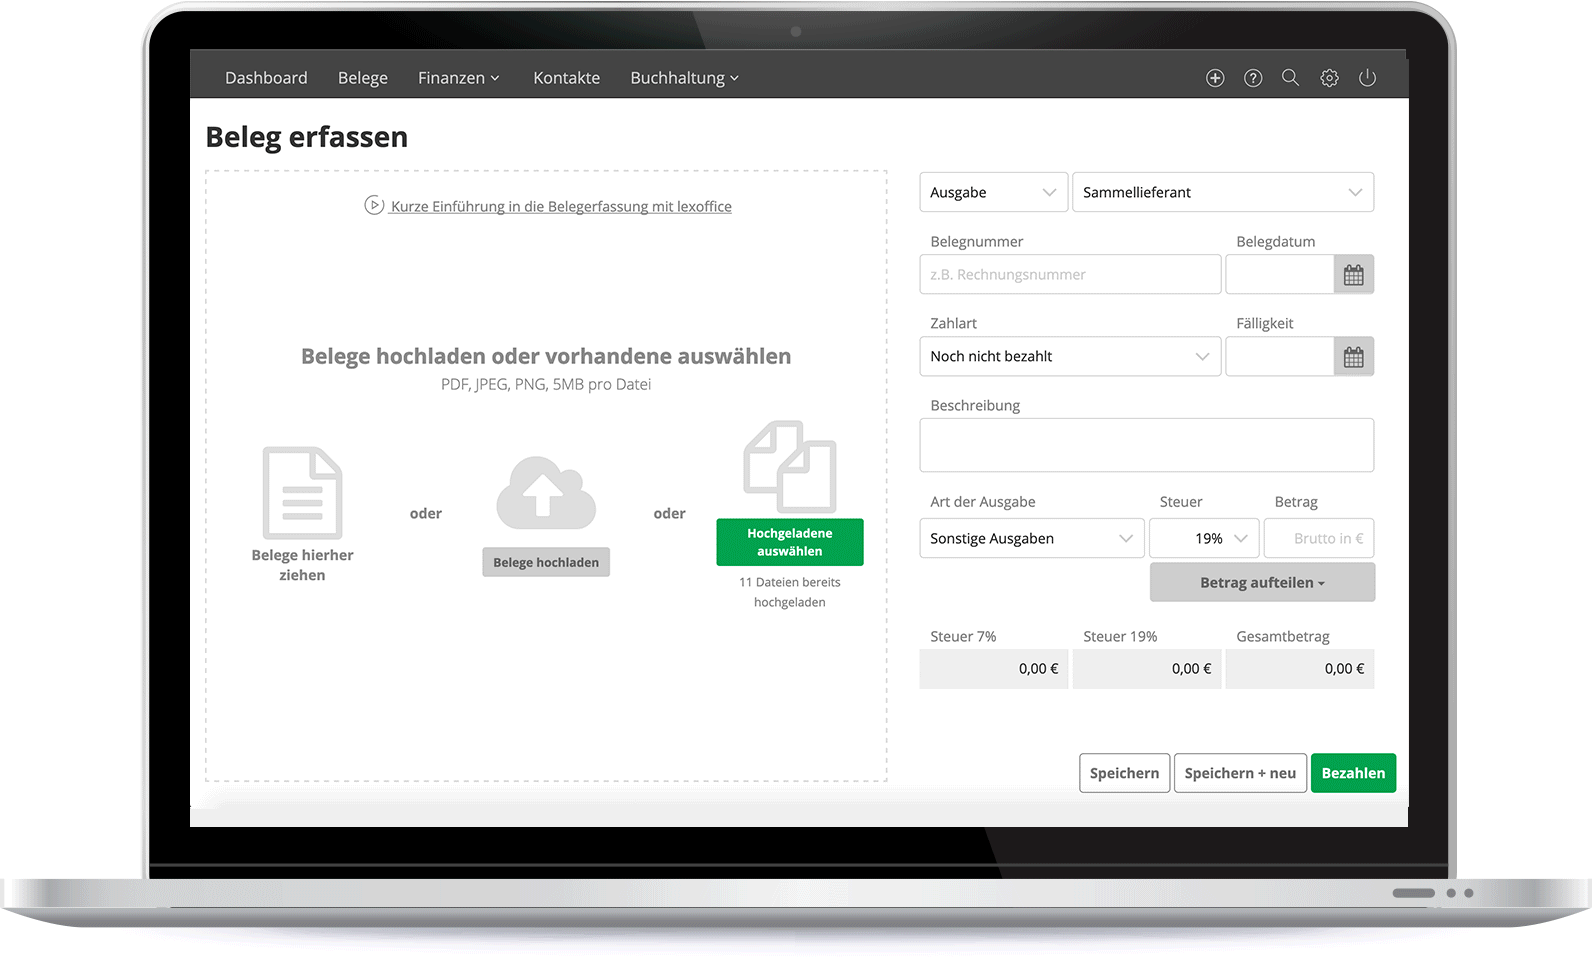The width and height of the screenshot is (1592, 962).
Task: Go to the Belege menu item
Action: 362,78
